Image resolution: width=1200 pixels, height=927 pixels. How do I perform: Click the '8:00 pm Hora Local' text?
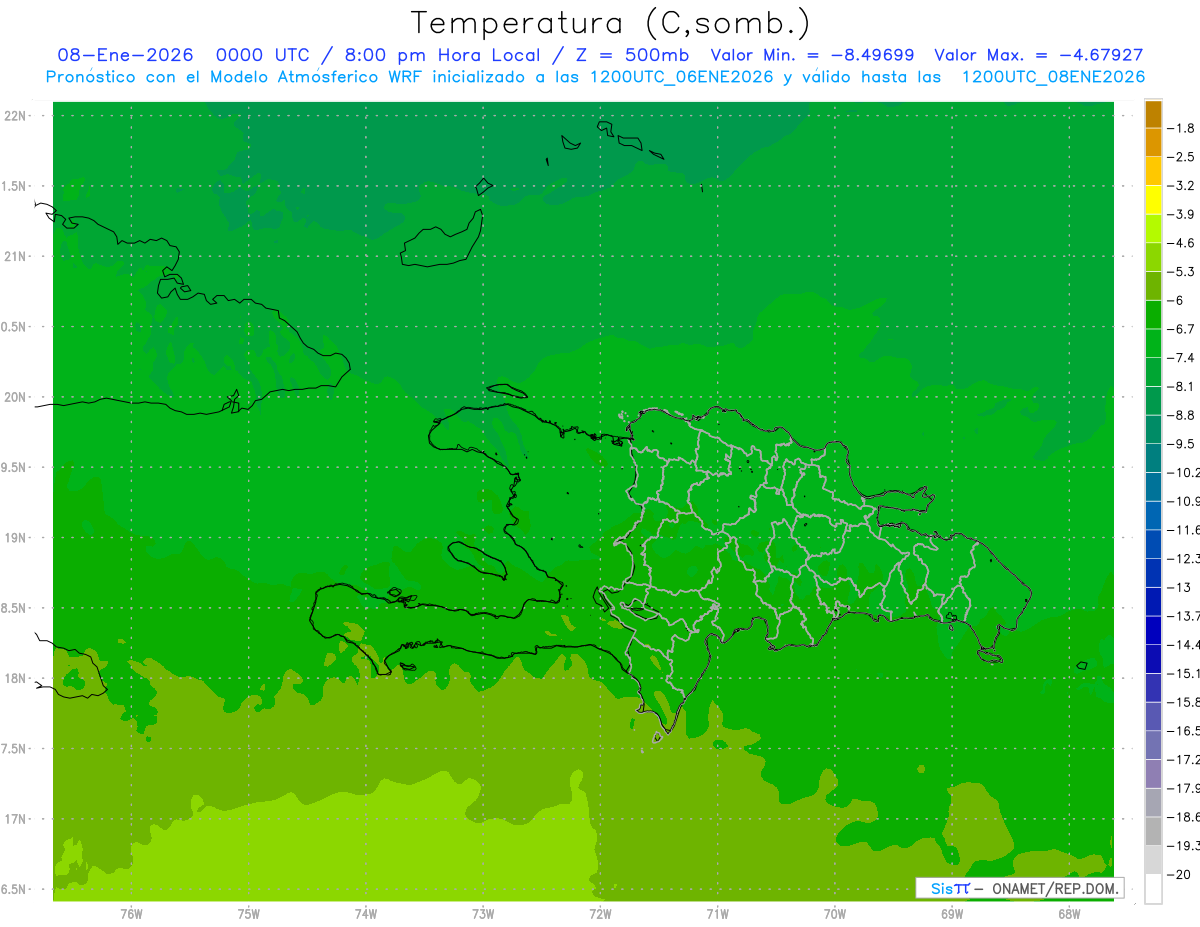click(x=440, y=56)
